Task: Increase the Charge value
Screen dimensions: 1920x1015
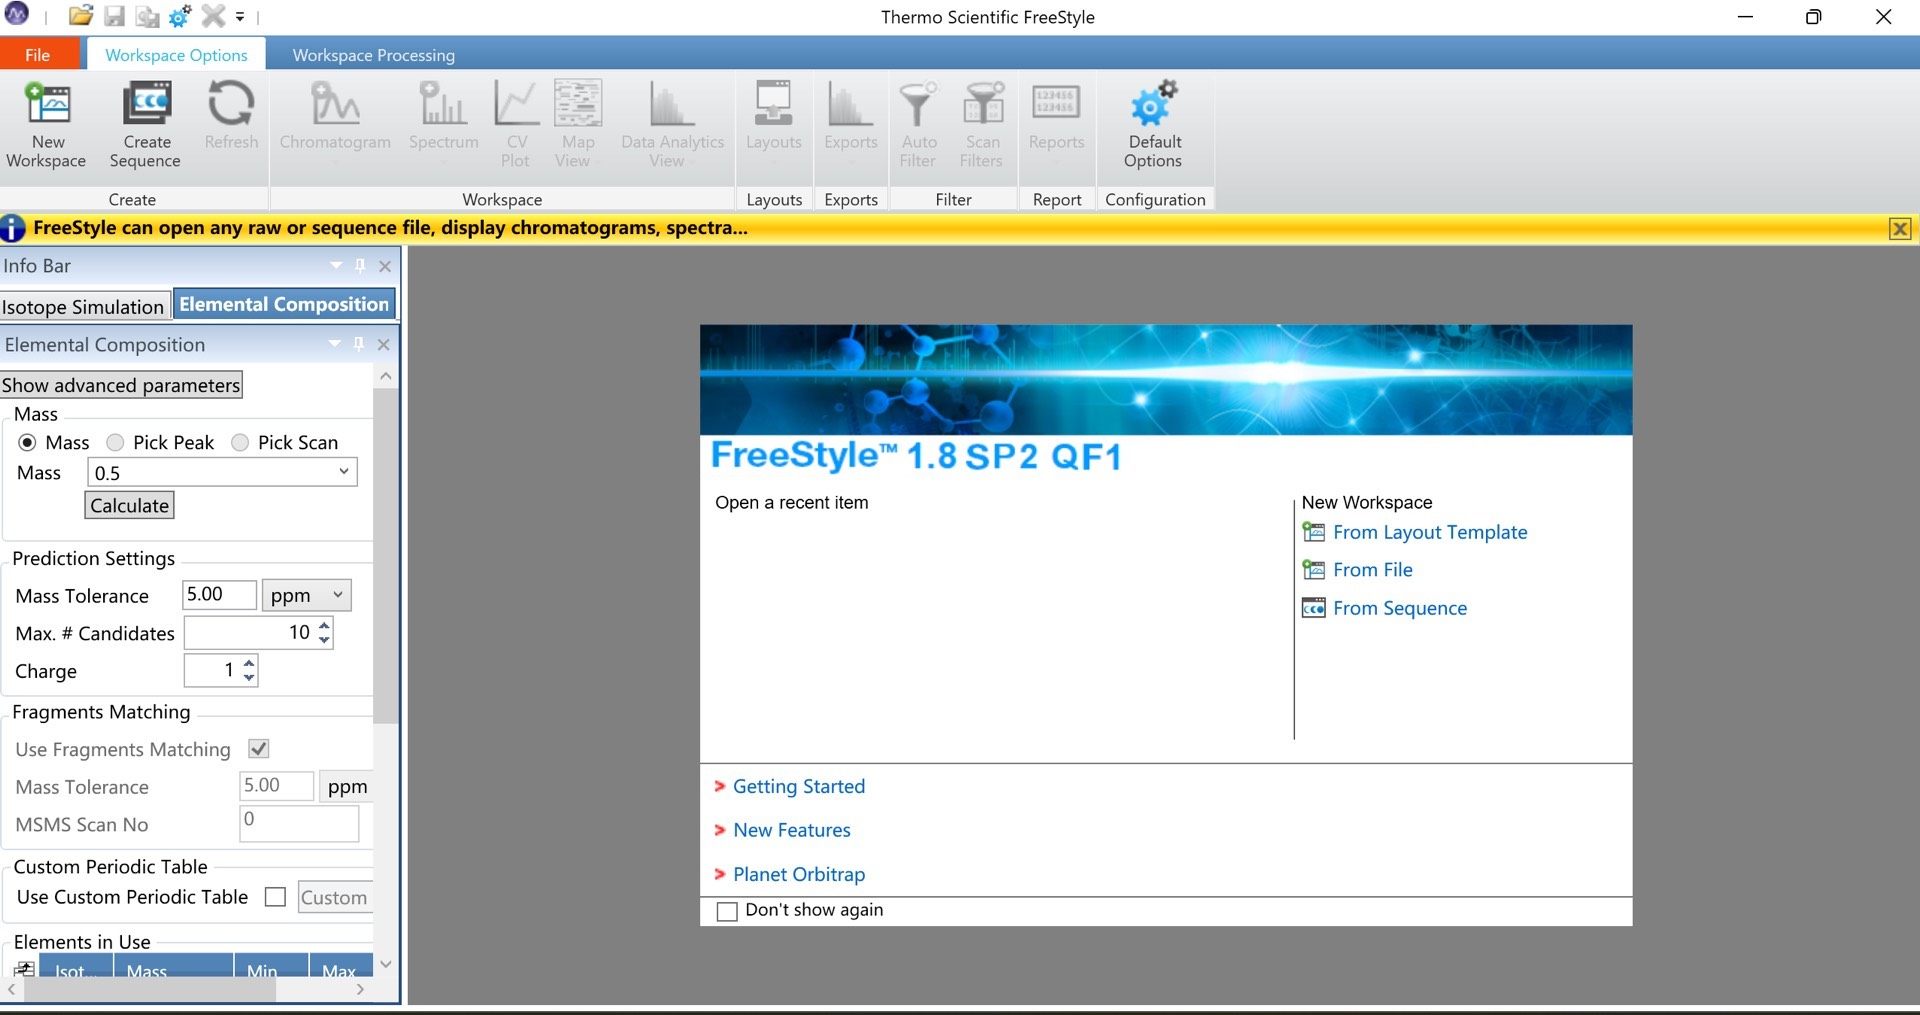Action: pyautogui.click(x=249, y=663)
